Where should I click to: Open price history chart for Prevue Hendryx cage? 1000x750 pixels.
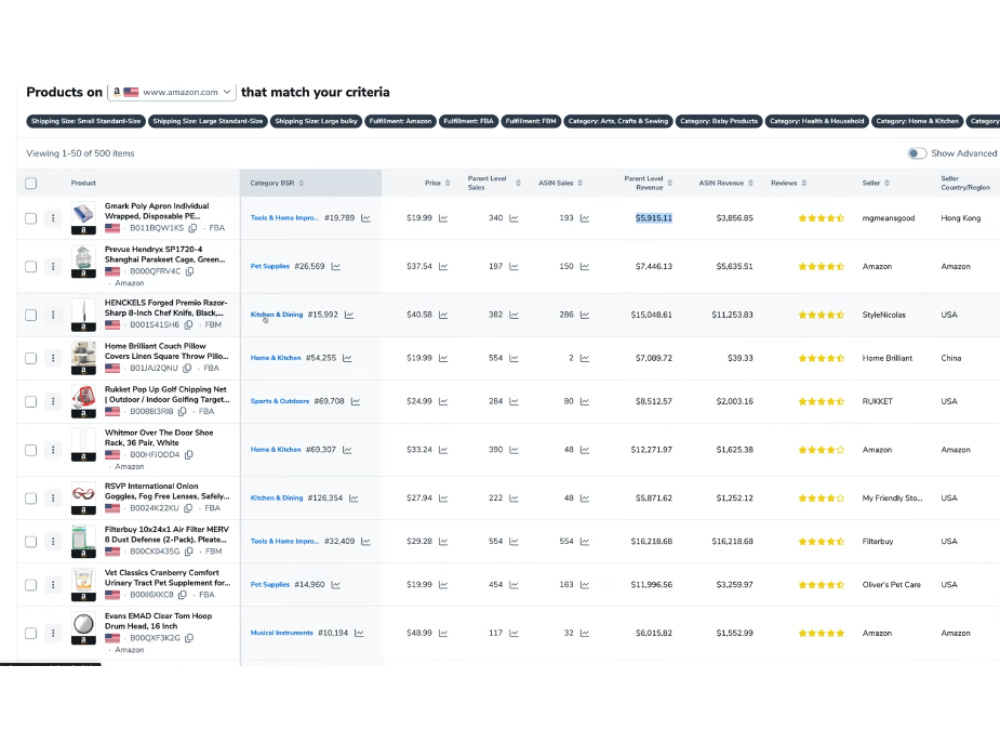tap(443, 267)
